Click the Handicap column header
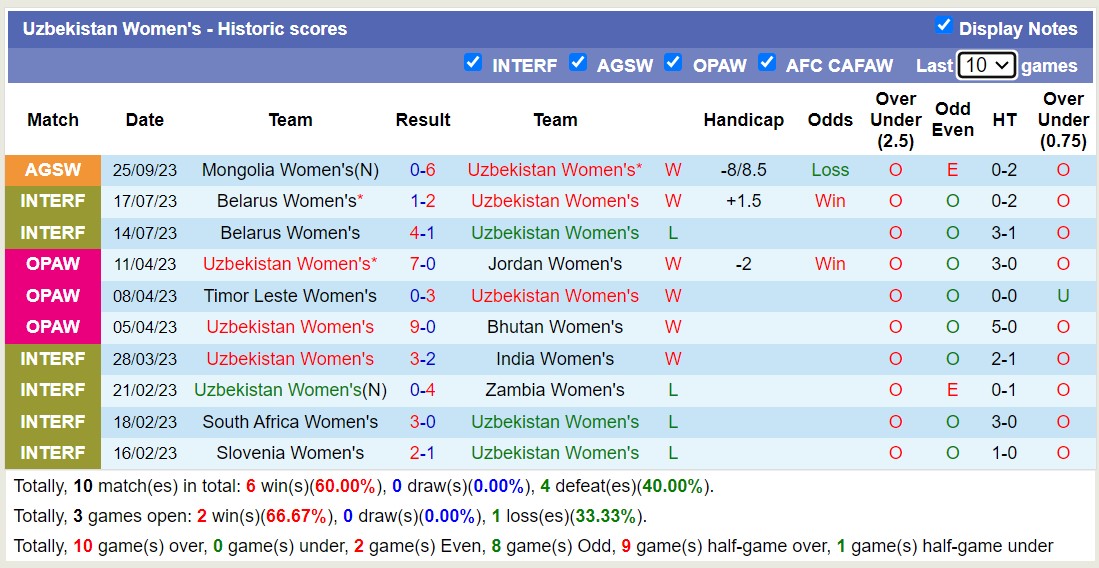This screenshot has width=1099, height=568. tap(743, 120)
